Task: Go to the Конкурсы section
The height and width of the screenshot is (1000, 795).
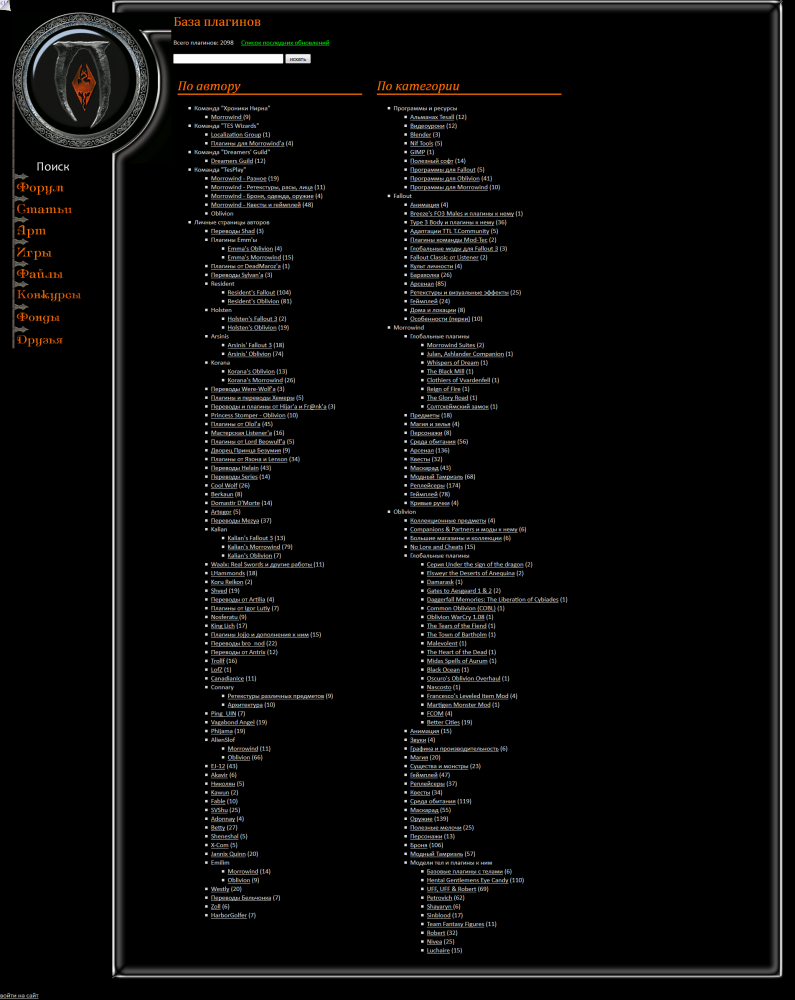Action: click(48, 295)
